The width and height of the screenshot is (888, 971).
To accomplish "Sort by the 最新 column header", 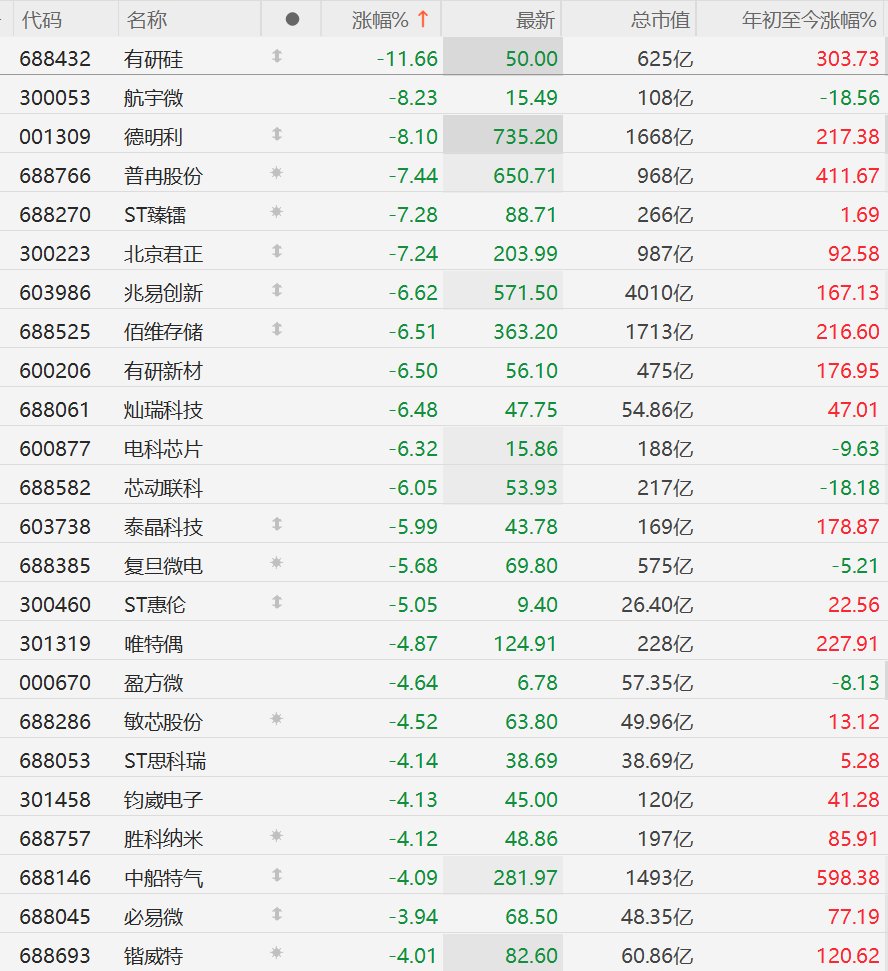I will (536, 20).
